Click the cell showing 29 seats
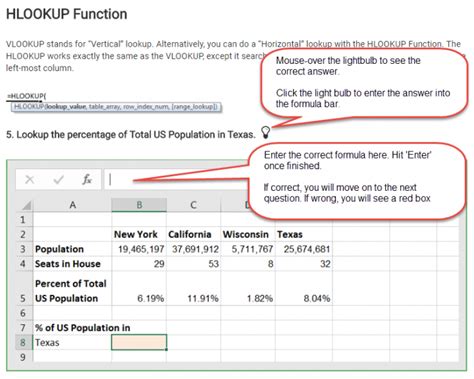The height and width of the screenshot is (379, 474). [x=139, y=264]
